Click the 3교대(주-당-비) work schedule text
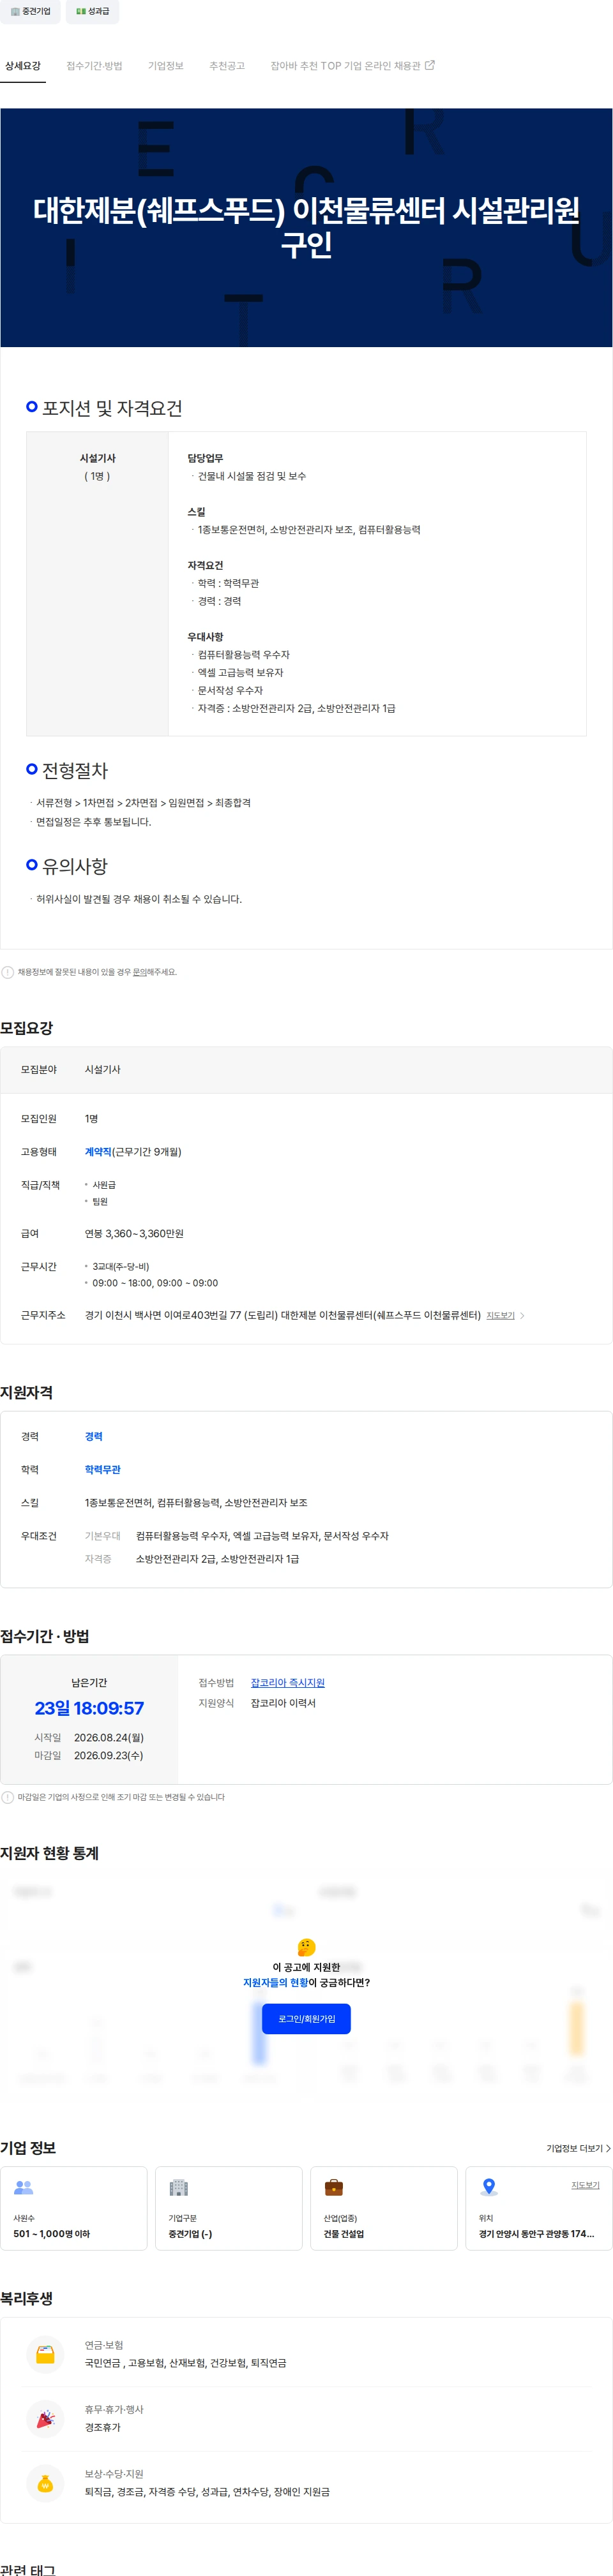The width and height of the screenshot is (613, 2576). 121,1267
